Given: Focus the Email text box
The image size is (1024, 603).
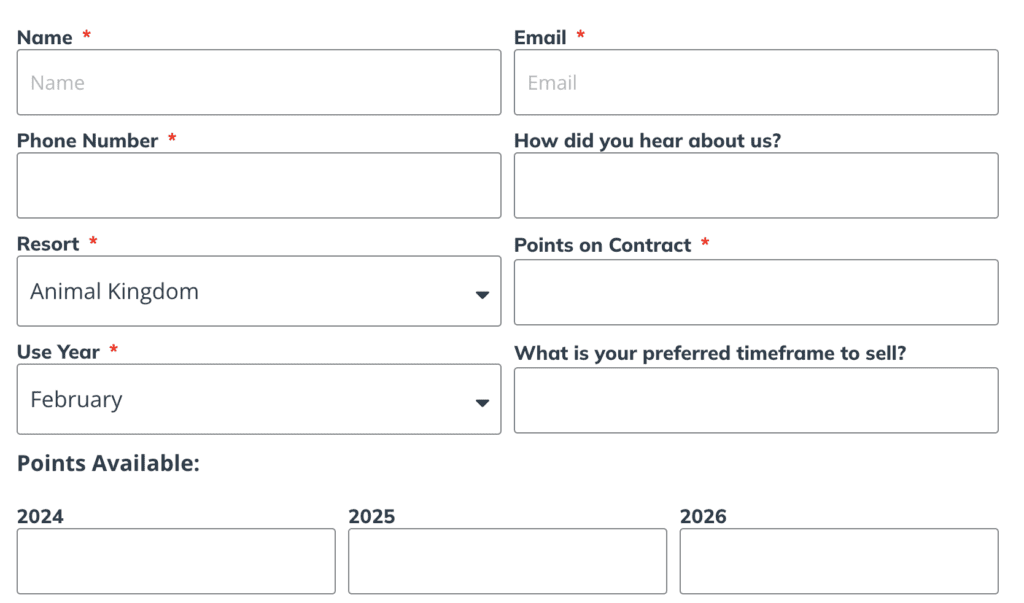Looking at the screenshot, I should tap(756, 82).
